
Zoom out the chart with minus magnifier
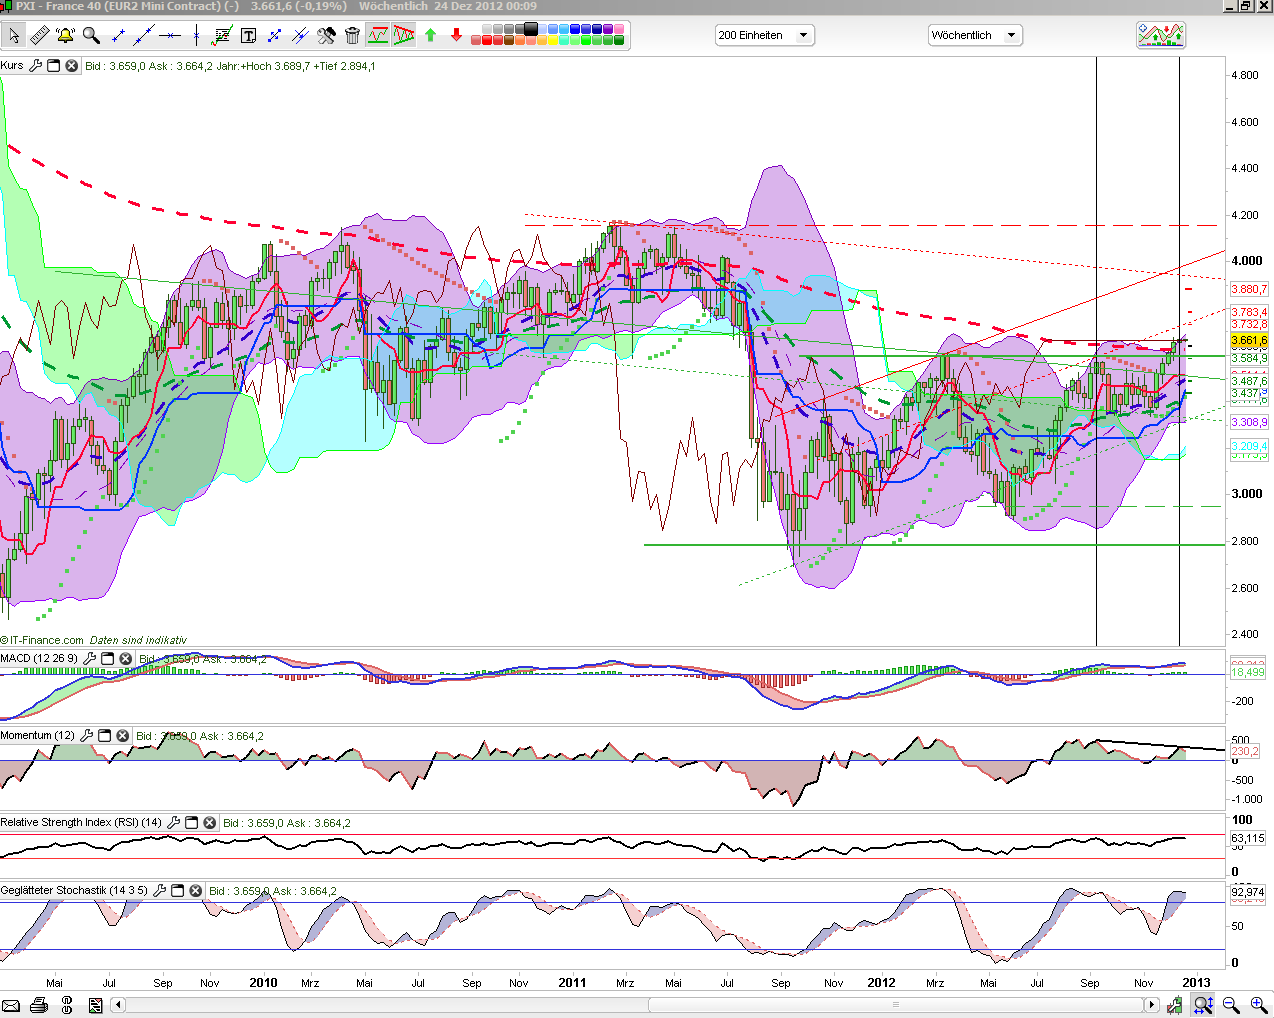[1231, 1005]
